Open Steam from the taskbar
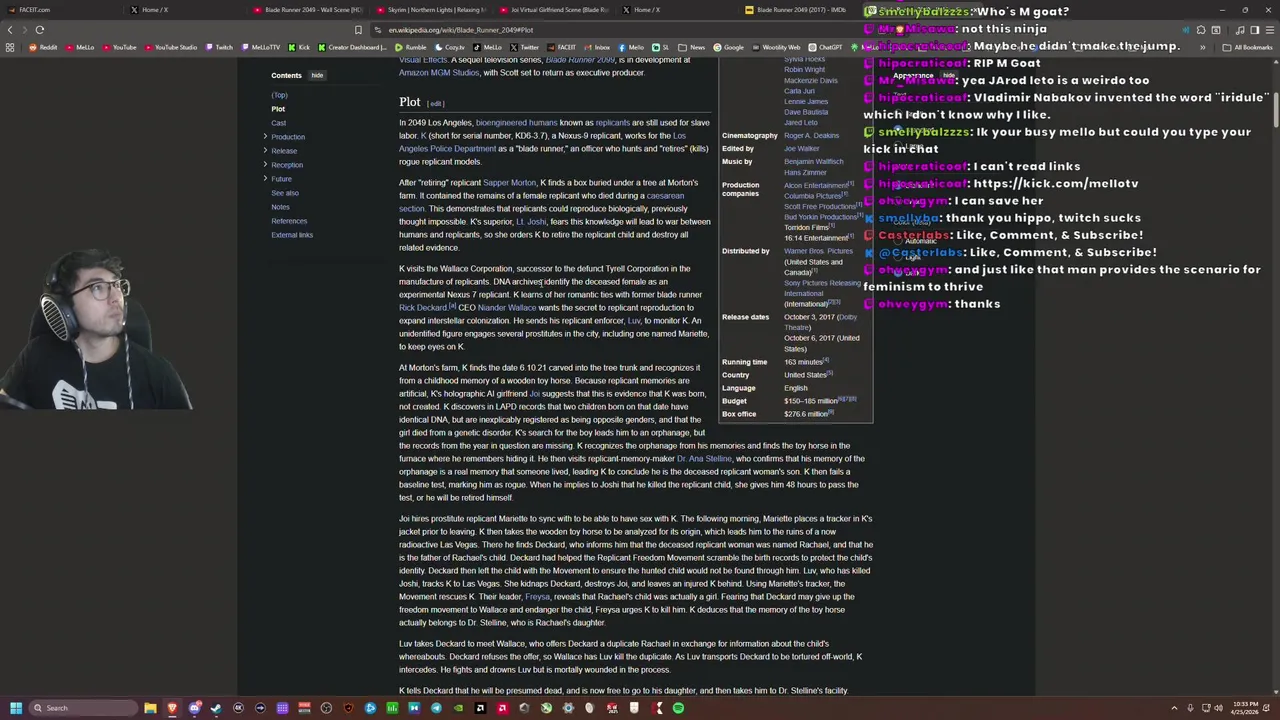This screenshot has width=1280, height=720. coord(216,708)
